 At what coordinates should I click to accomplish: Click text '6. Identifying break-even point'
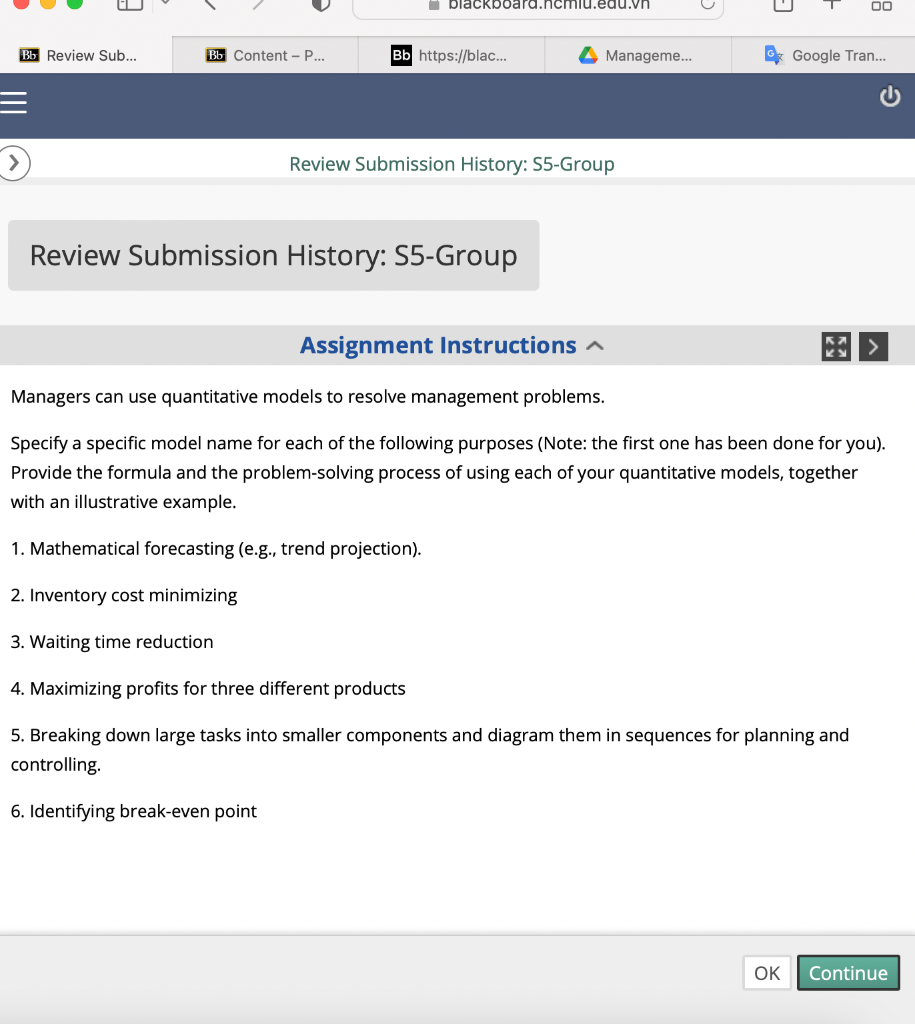coord(134,811)
